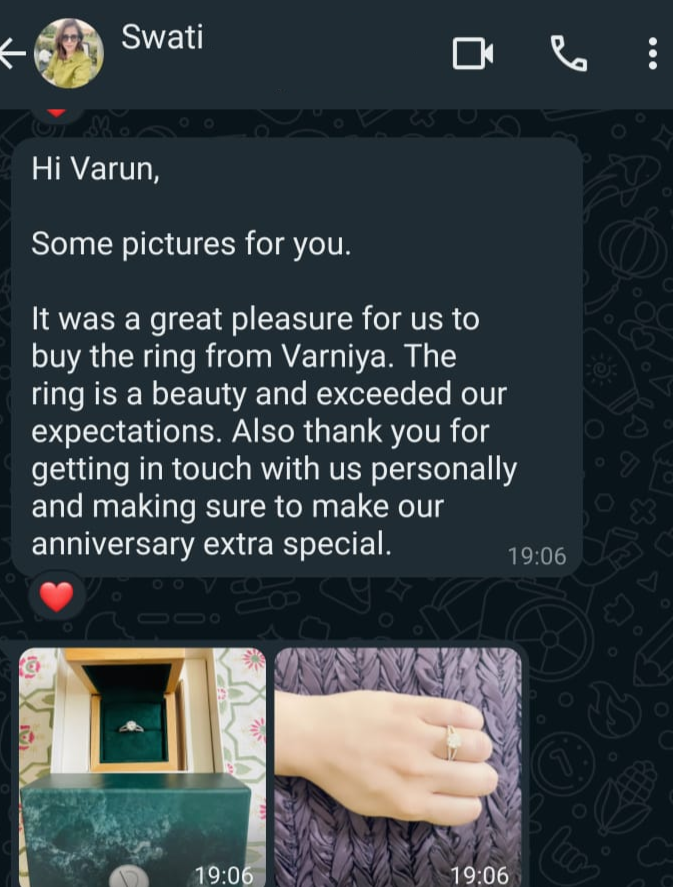Tap the 19:06 timestamp on ring box photo

point(224,876)
